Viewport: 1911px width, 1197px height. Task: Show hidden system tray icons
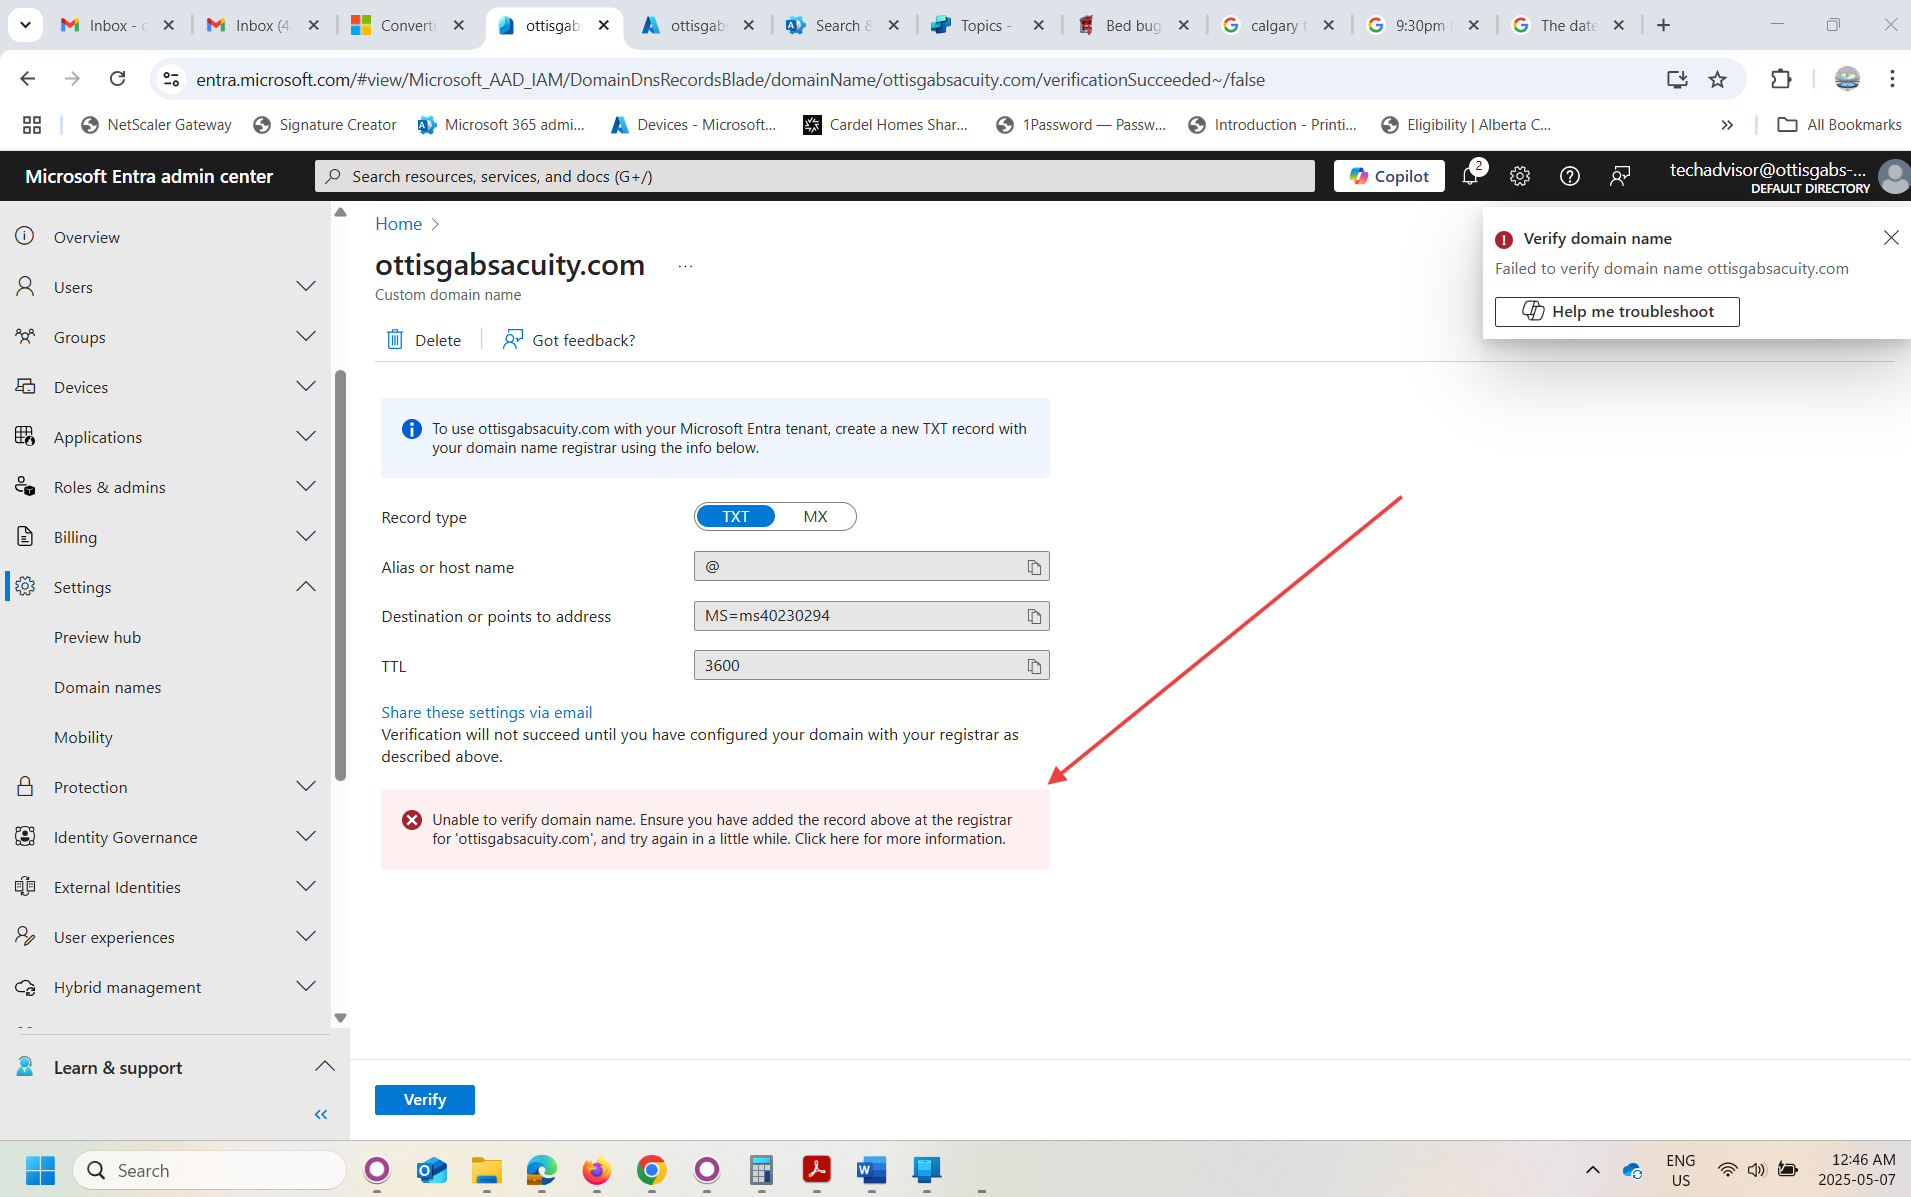coord(1593,1170)
